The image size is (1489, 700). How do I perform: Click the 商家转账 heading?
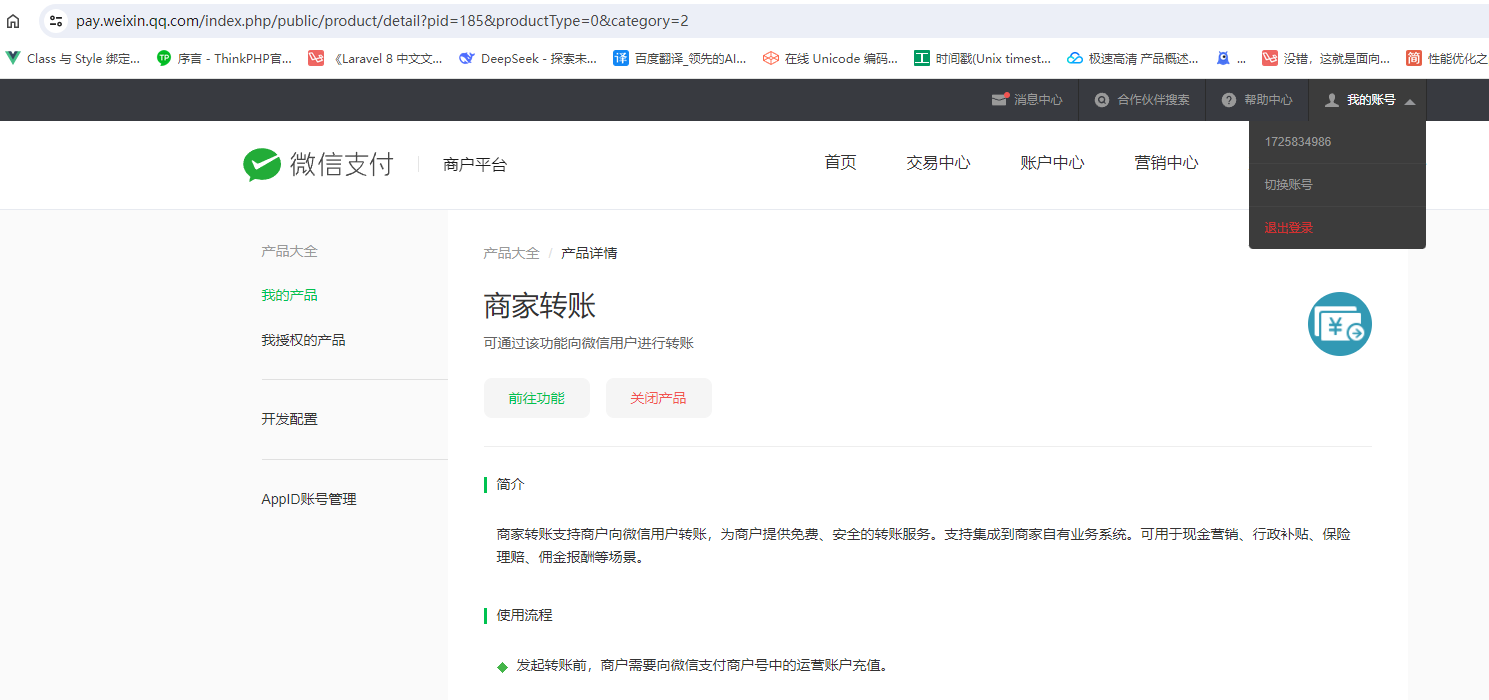(x=540, y=306)
